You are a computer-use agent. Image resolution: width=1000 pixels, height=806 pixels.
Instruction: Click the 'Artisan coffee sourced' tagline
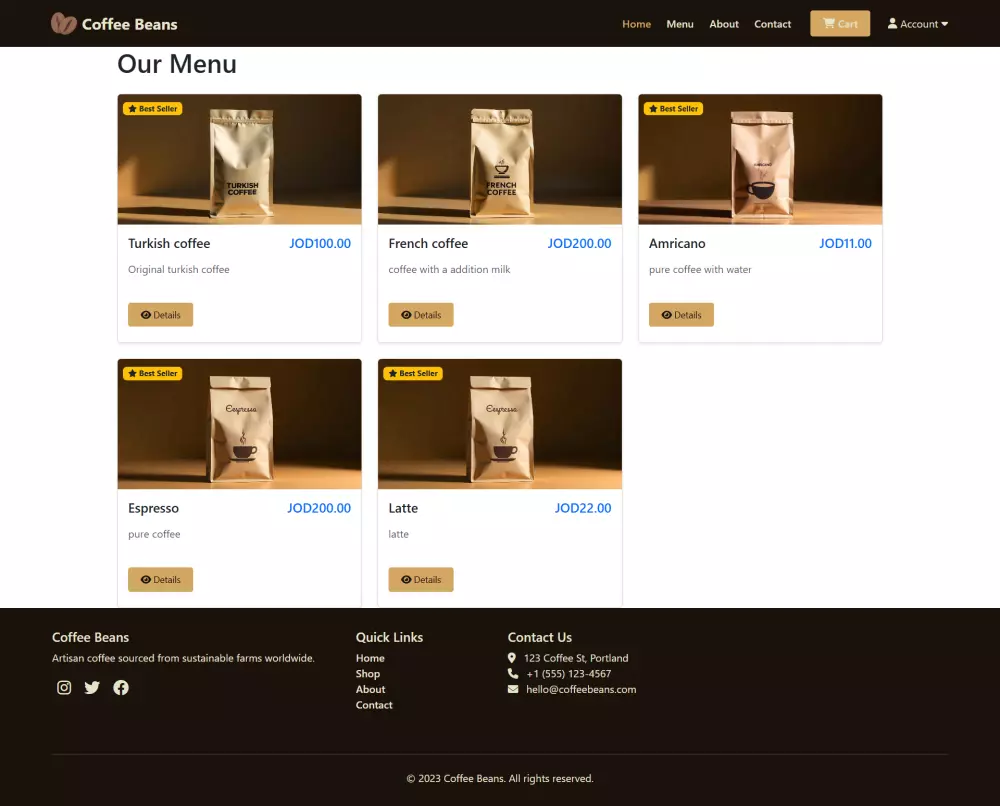pos(183,658)
